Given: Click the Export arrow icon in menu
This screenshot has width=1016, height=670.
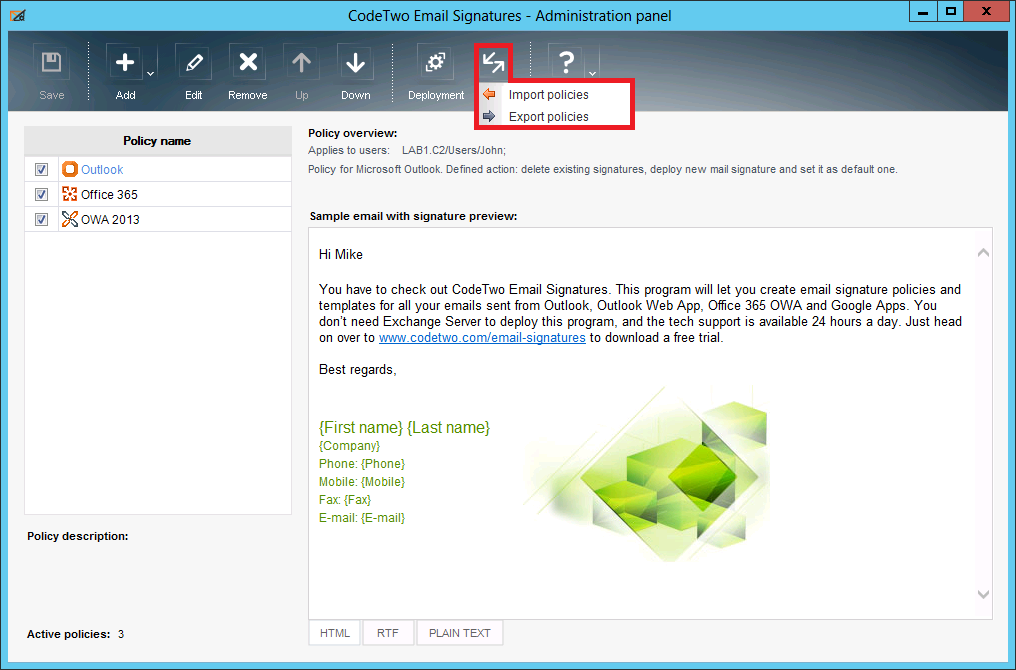Looking at the screenshot, I should point(489,116).
